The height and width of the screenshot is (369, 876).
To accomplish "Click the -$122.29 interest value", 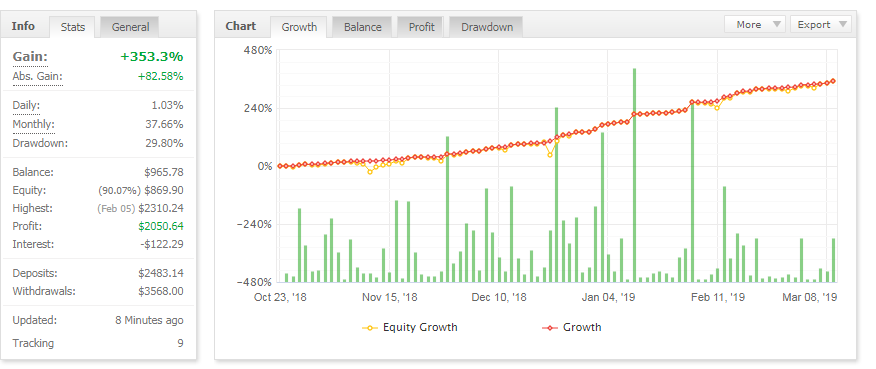I will [x=161, y=244].
